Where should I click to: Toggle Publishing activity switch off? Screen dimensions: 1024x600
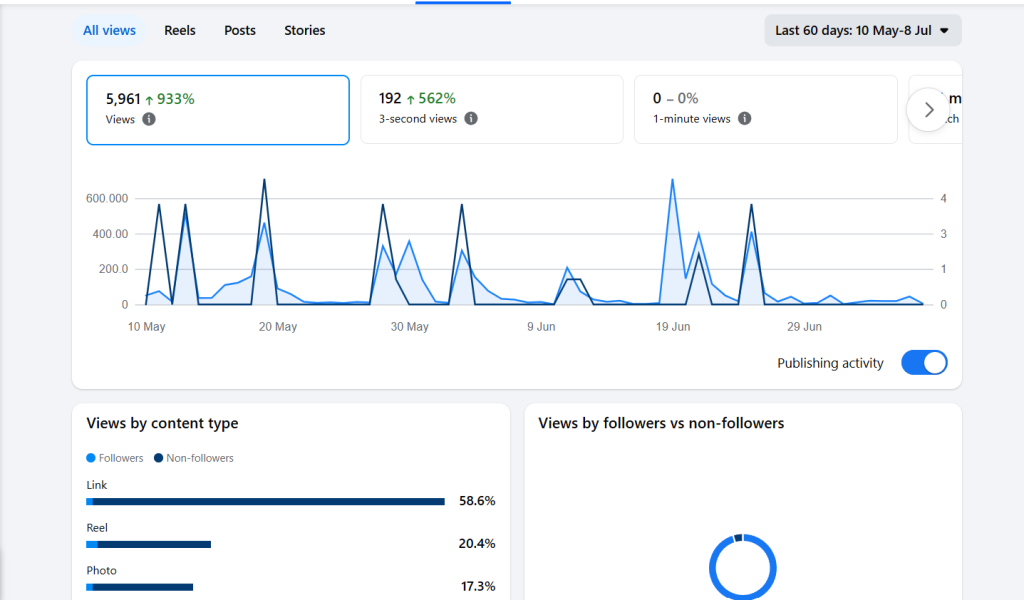(x=924, y=362)
